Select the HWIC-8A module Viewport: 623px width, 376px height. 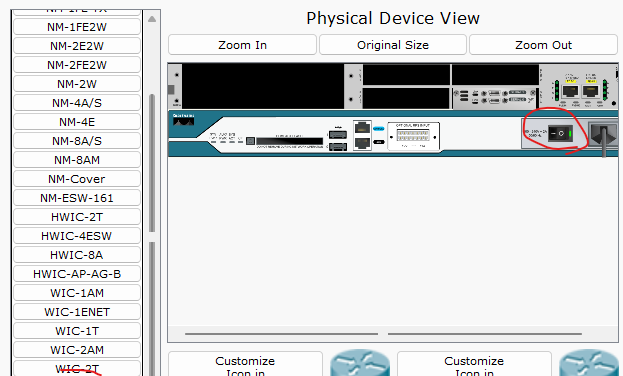(77, 255)
